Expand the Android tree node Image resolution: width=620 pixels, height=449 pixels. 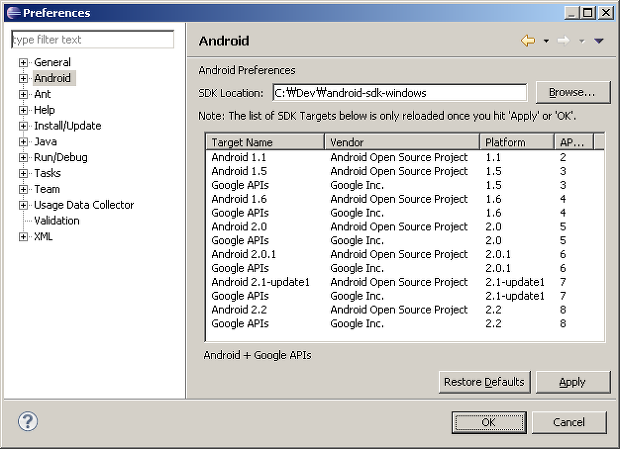[23, 78]
